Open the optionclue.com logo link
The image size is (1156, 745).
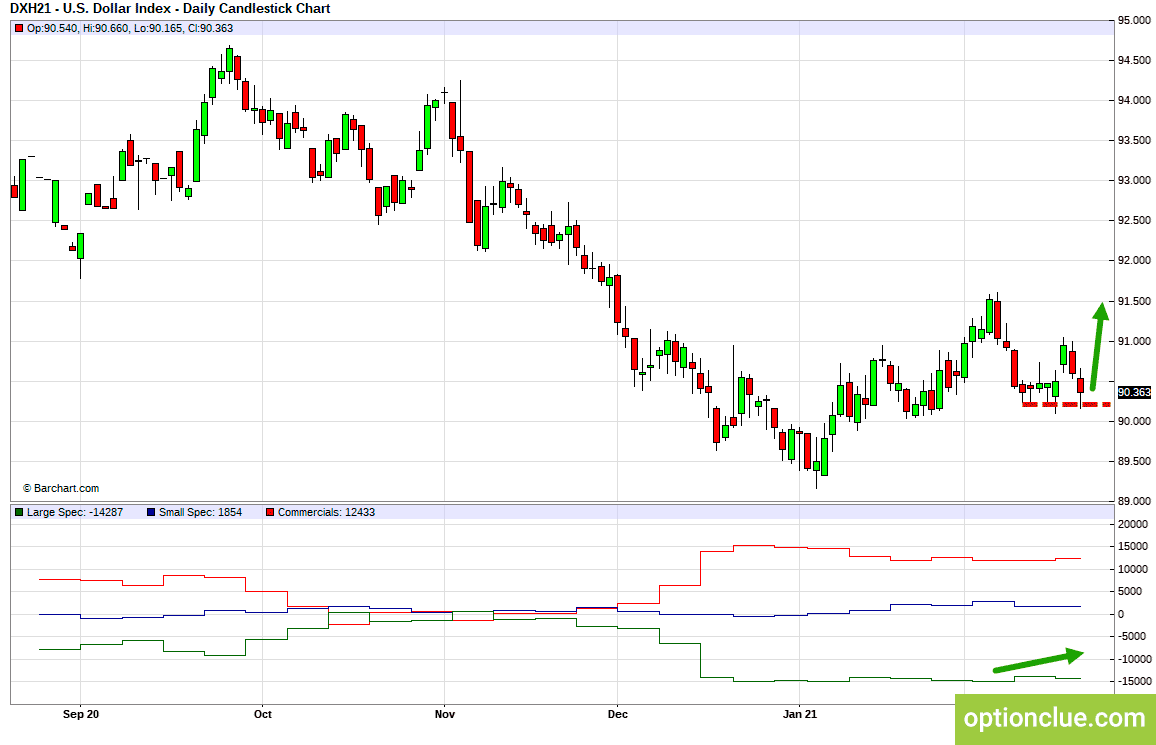(x=1054, y=718)
